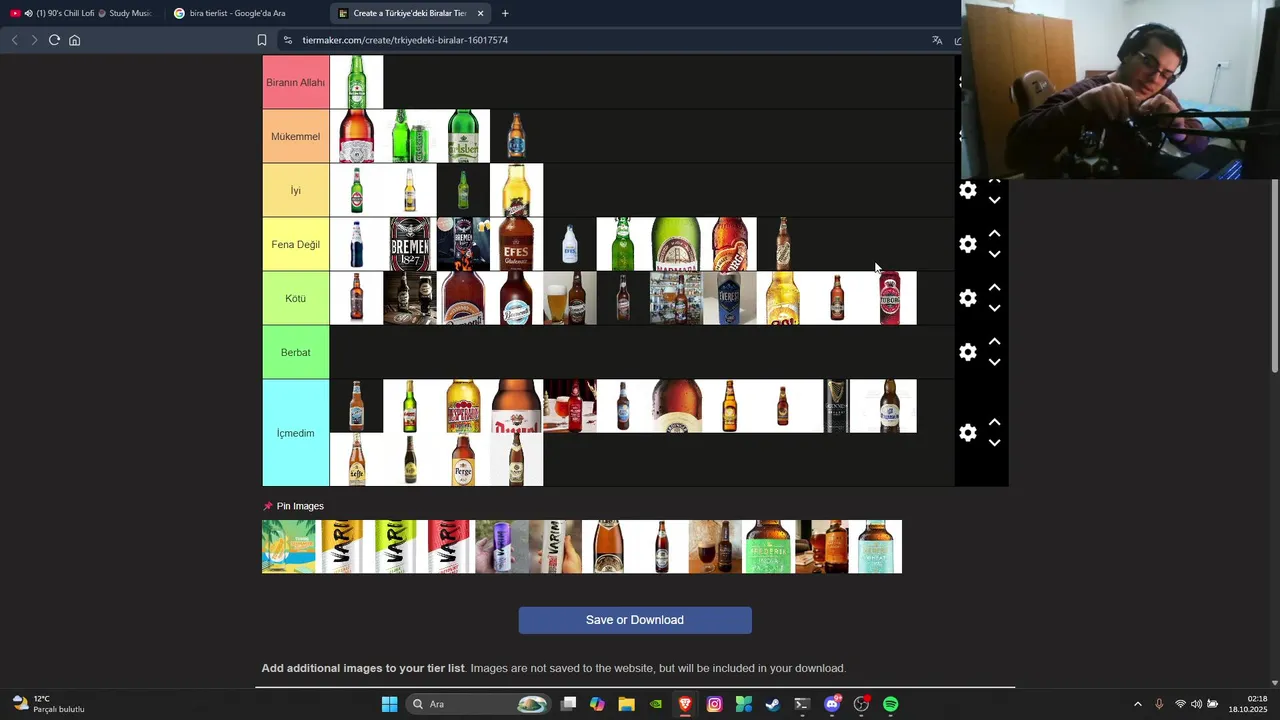Open Steam from taskbar
Screen dimensions: 1280x720
tap(773, 704)
